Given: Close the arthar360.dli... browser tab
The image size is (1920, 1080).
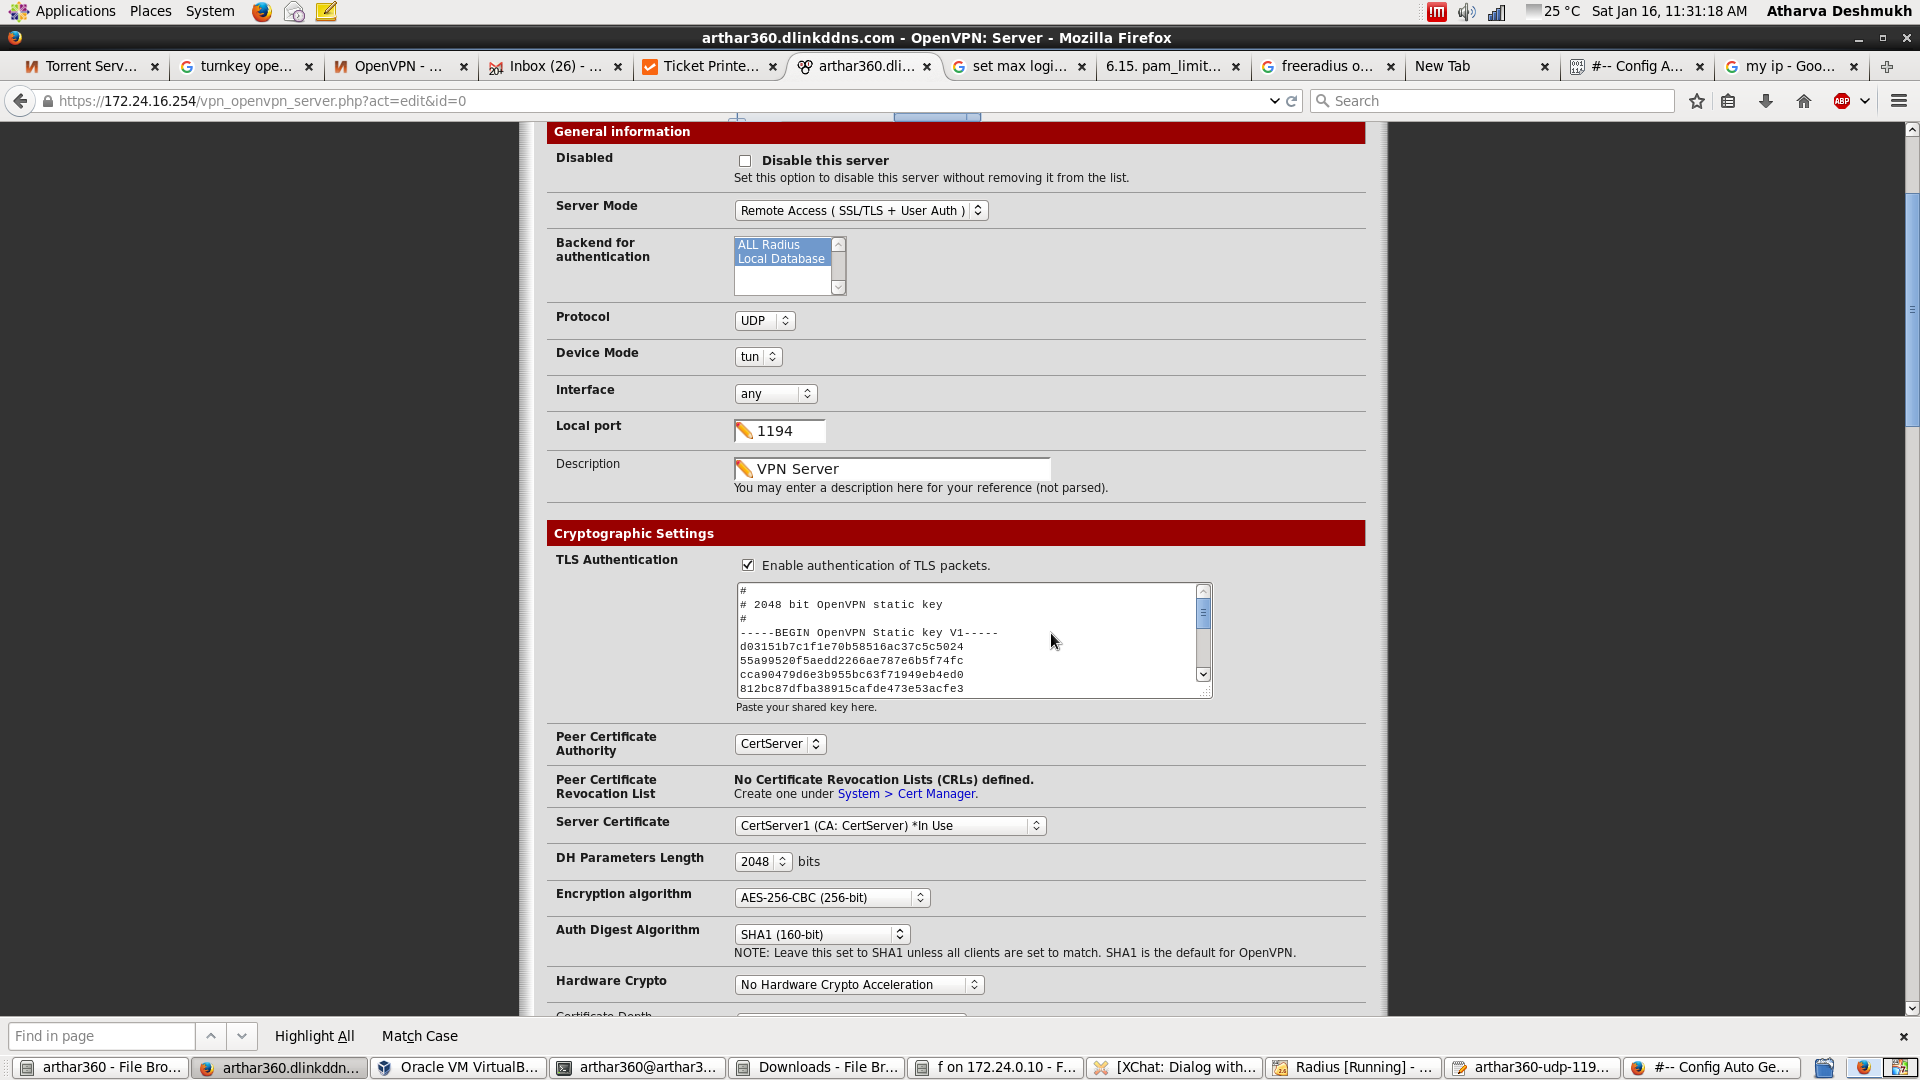Looking at the screenshot, I should click(927, 67).
